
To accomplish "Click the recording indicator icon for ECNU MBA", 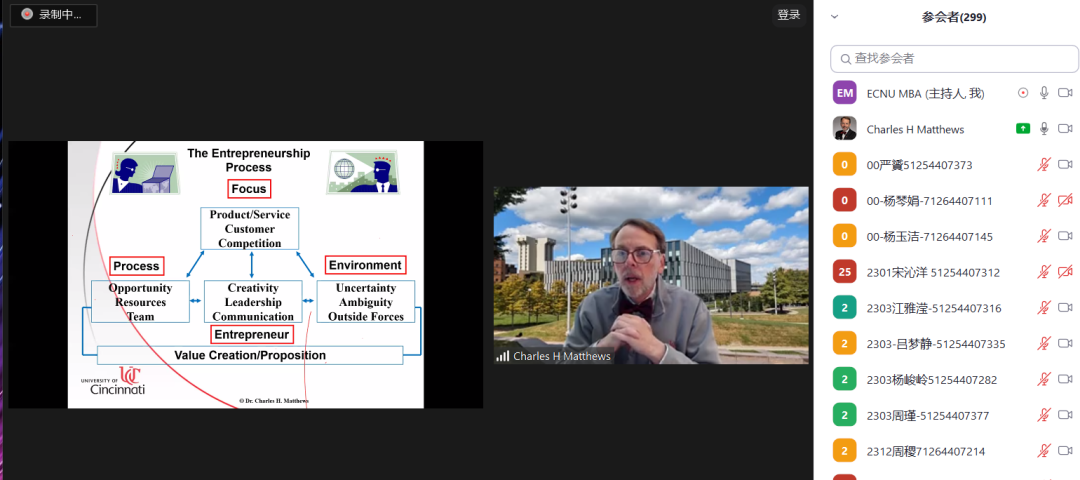I will coord(1022,93).
